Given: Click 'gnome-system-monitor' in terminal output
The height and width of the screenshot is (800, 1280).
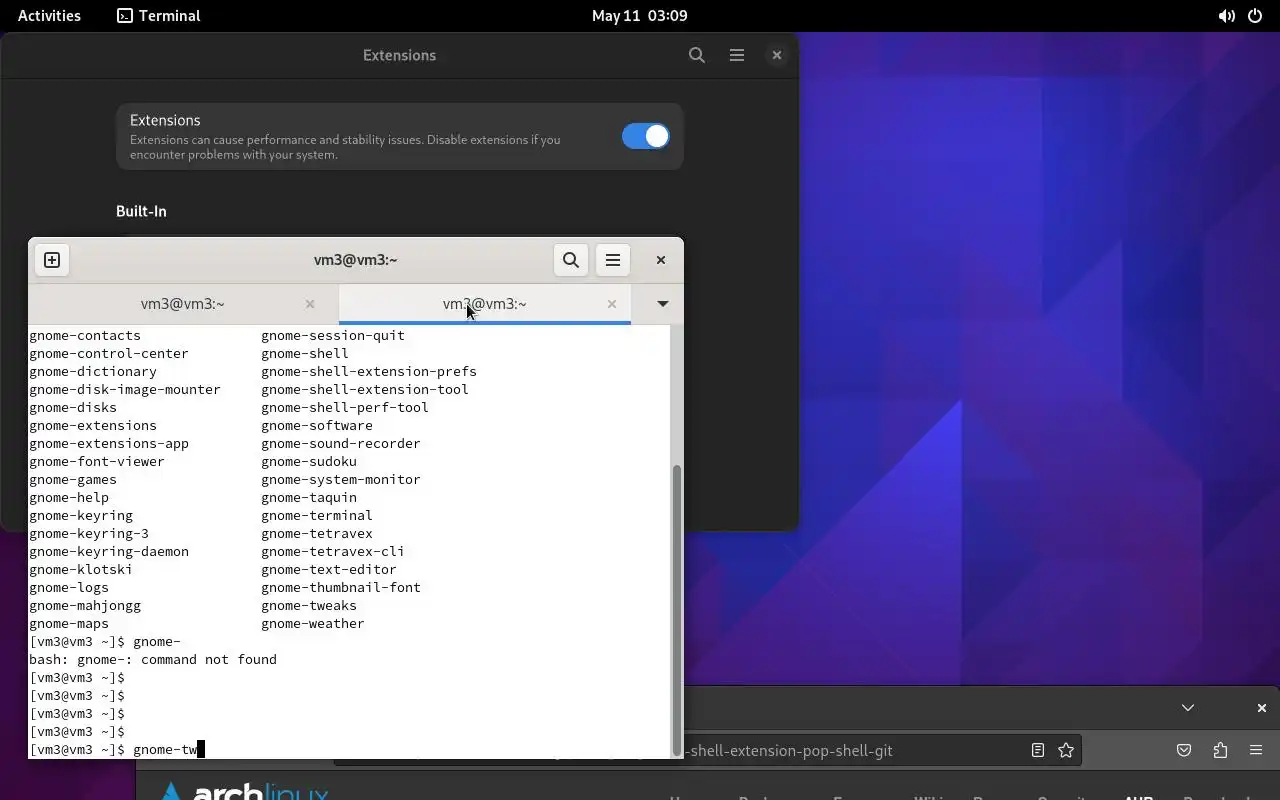Looking at the screenshot, I should pyautogui.click(x=341, y=479).
